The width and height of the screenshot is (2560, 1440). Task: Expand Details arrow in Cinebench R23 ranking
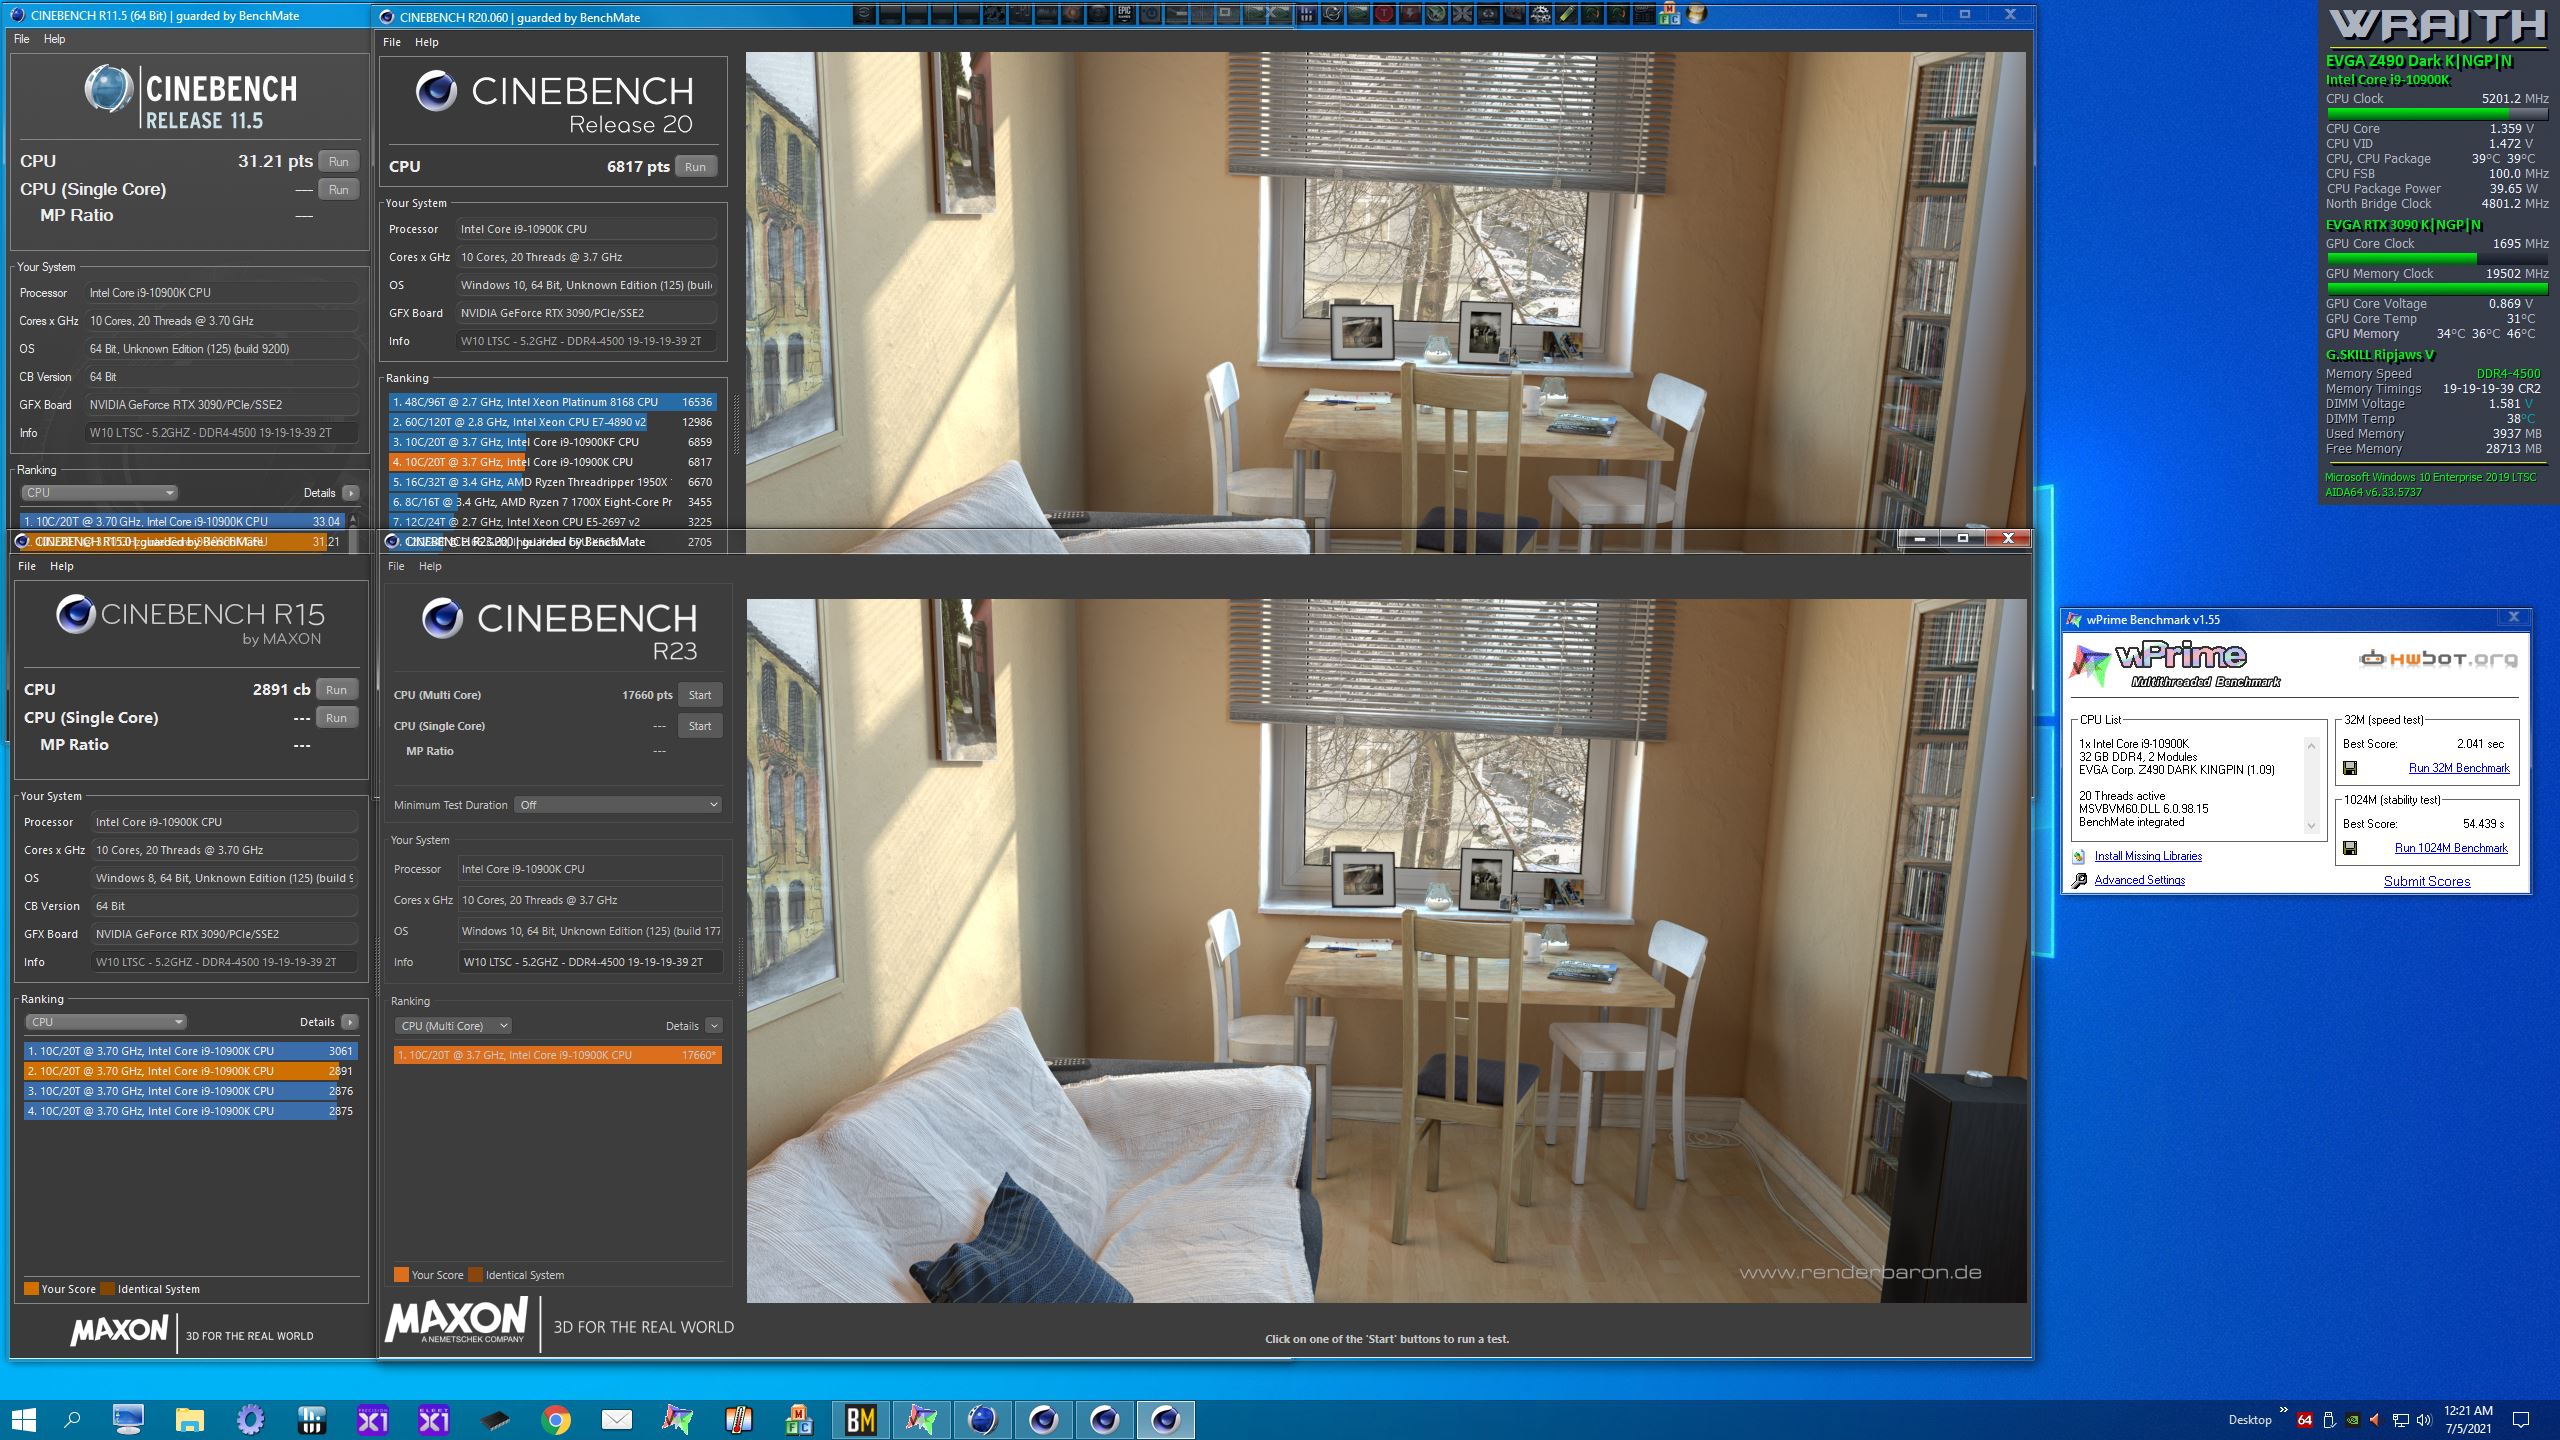714,1026
